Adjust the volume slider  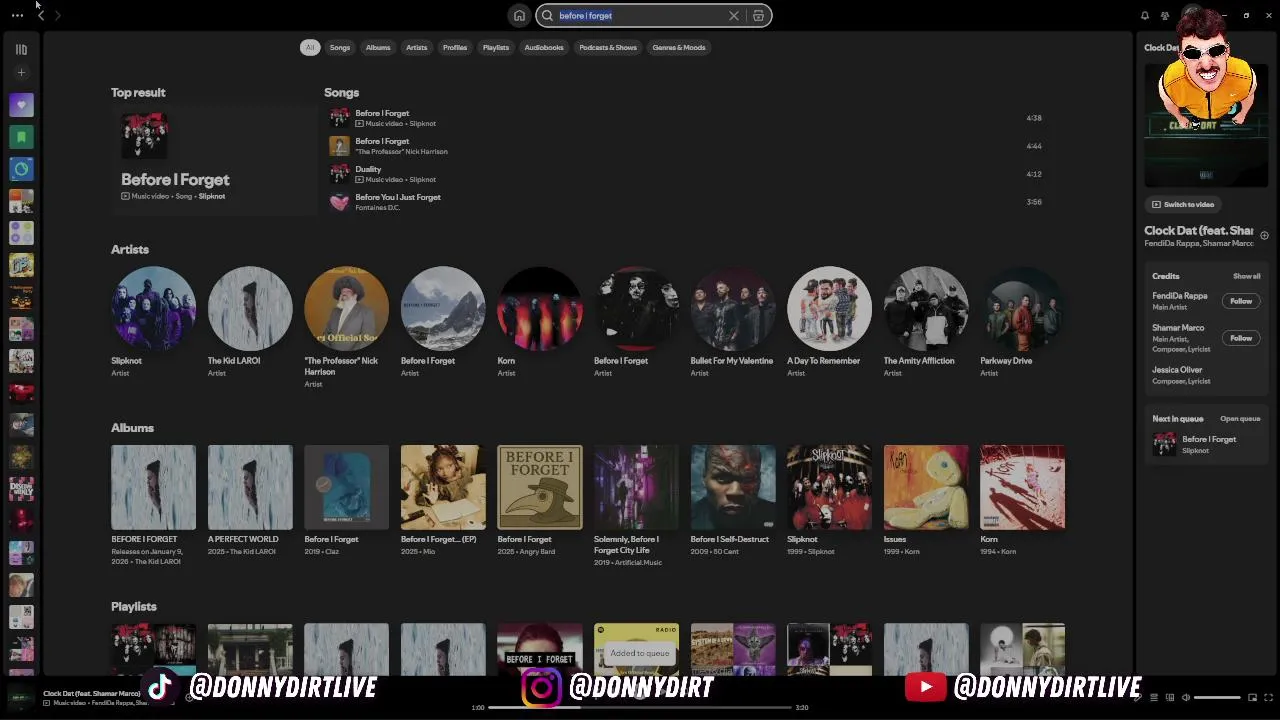coord(1217,697)
